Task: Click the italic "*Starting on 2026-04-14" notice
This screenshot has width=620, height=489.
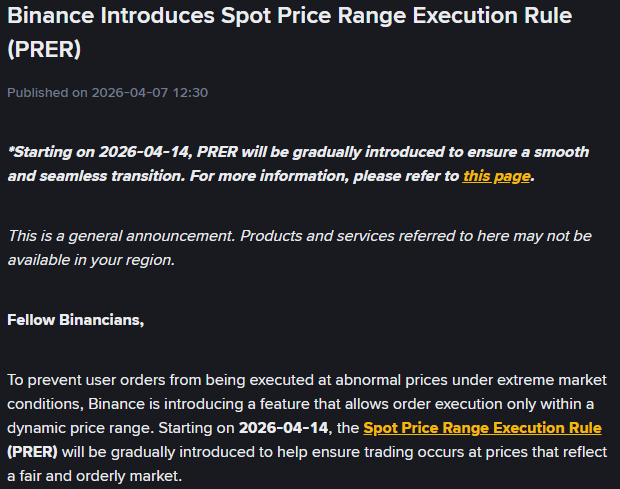Action: pyautogui.click(x=100, y=152)
